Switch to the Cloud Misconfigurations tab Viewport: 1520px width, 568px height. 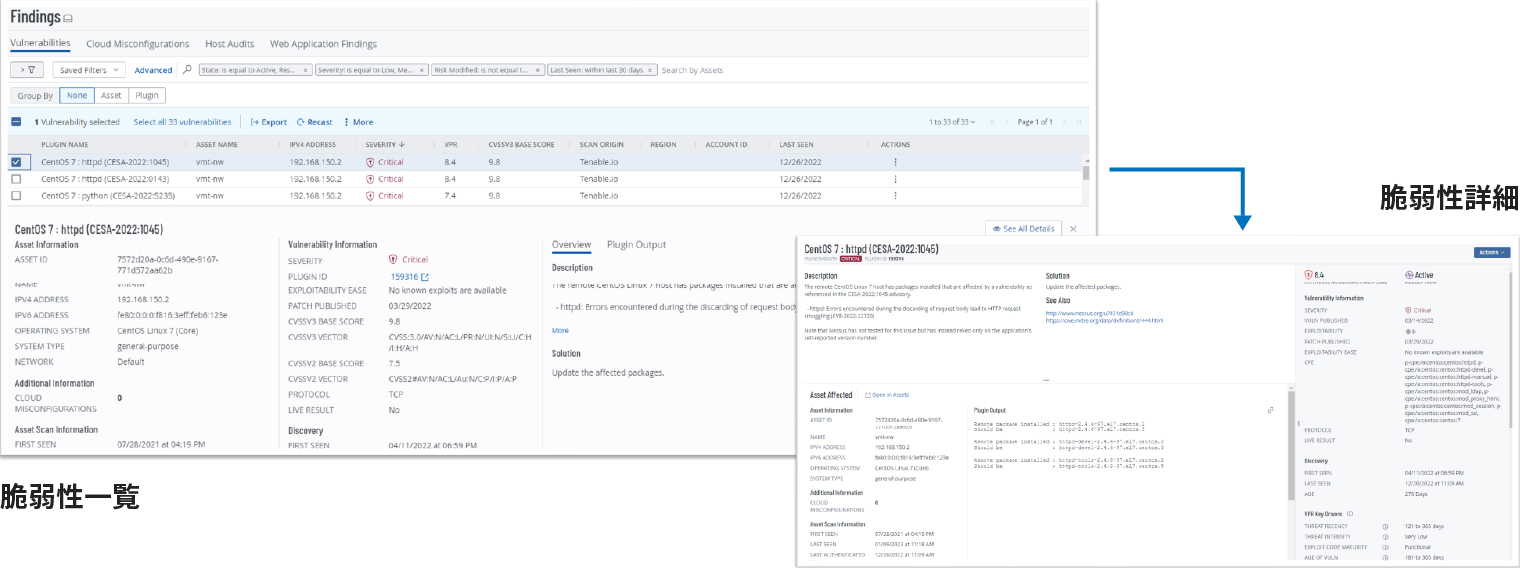[137, 44]
